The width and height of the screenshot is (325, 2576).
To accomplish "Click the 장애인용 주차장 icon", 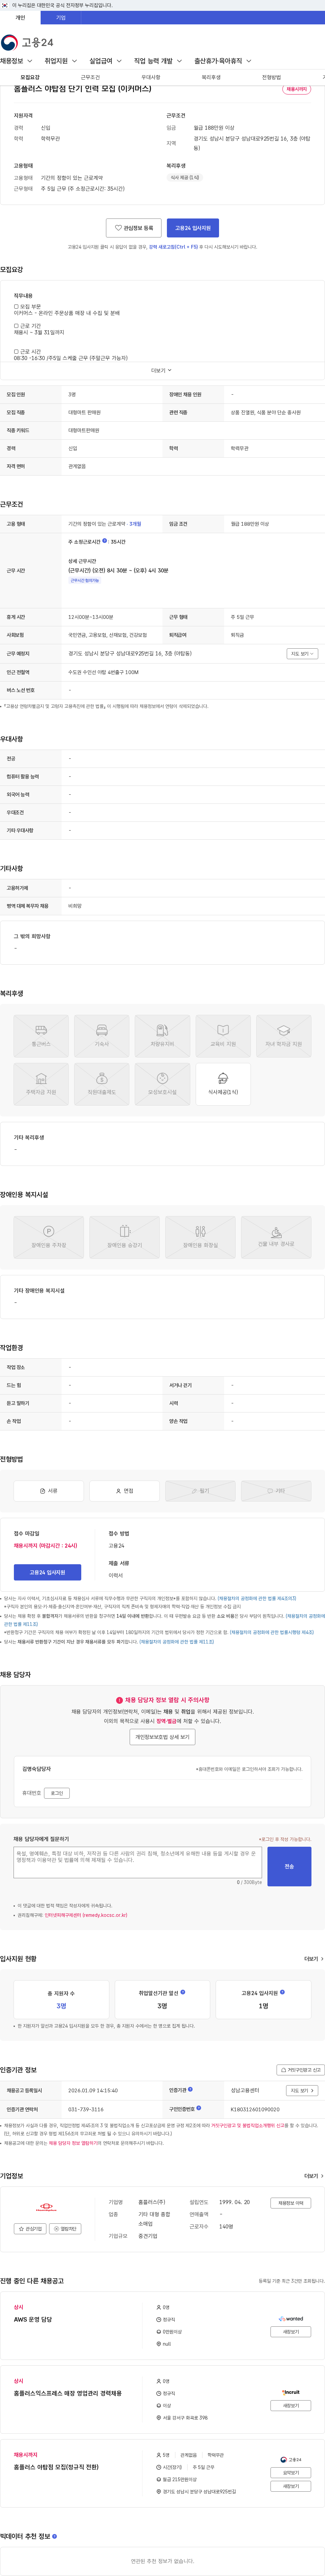I will coord(49,1237).
